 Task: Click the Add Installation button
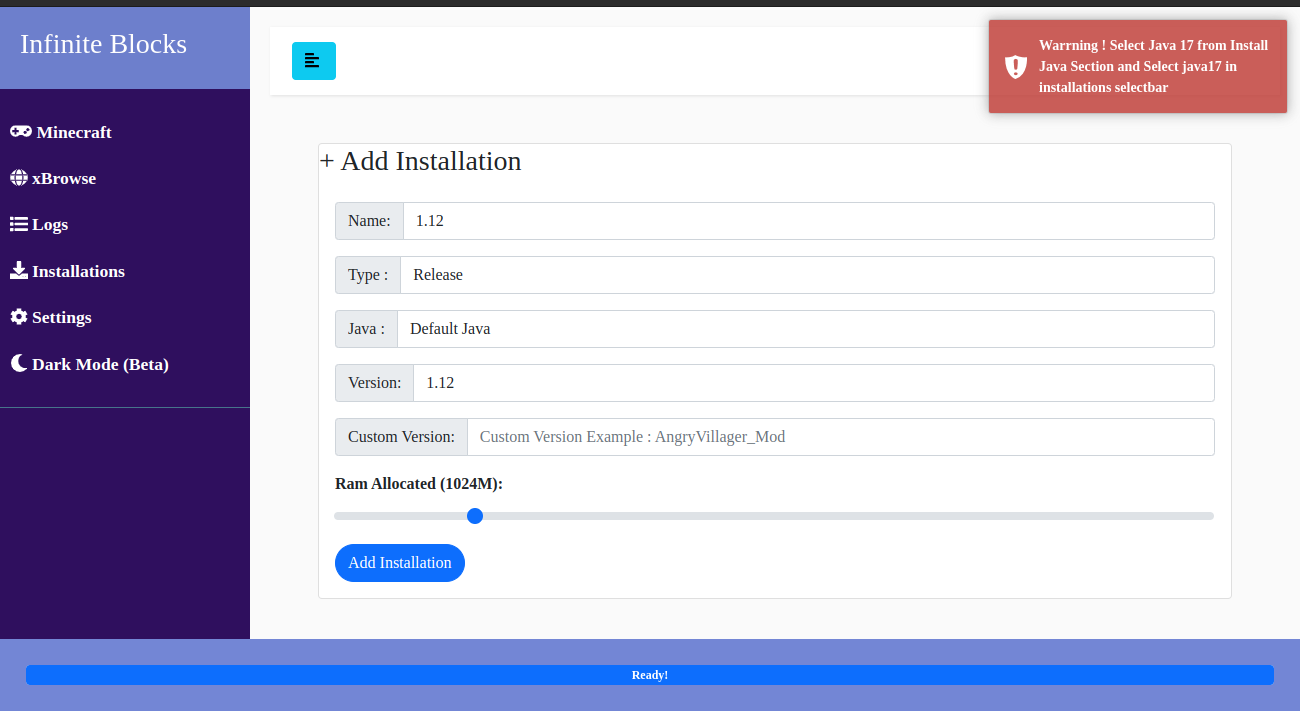(400, 563)
